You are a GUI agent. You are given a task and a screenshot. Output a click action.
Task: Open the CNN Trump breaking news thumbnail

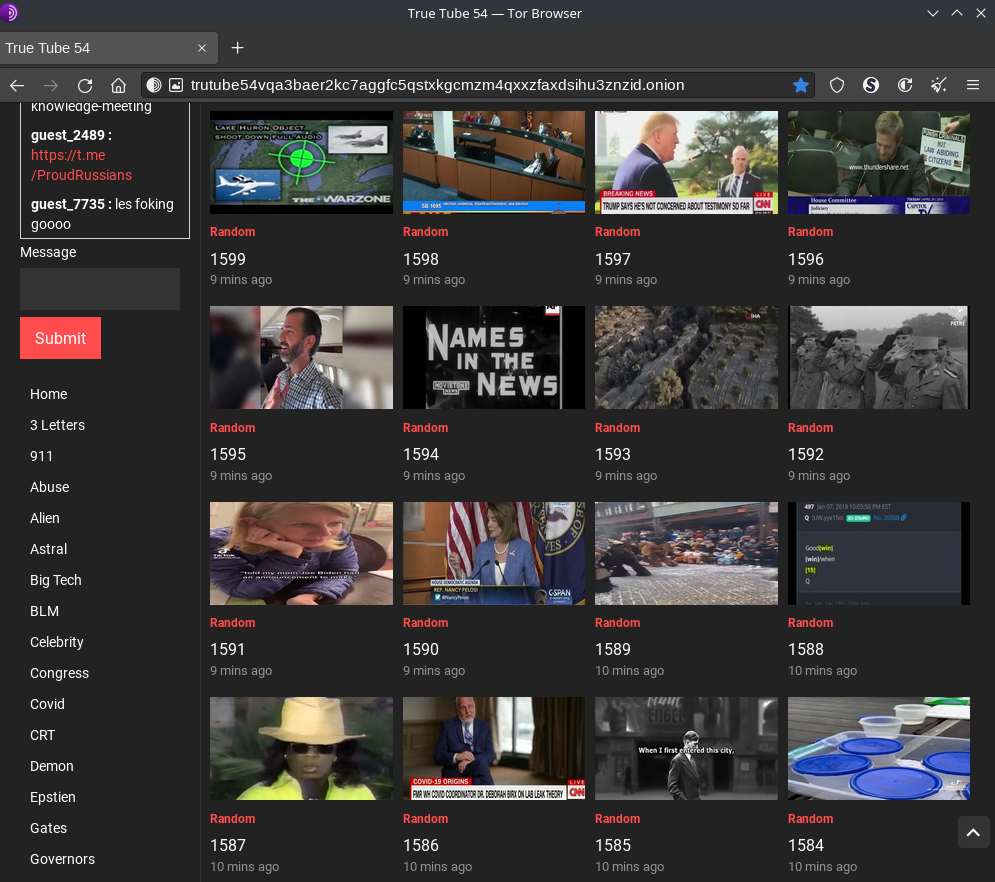687,162
